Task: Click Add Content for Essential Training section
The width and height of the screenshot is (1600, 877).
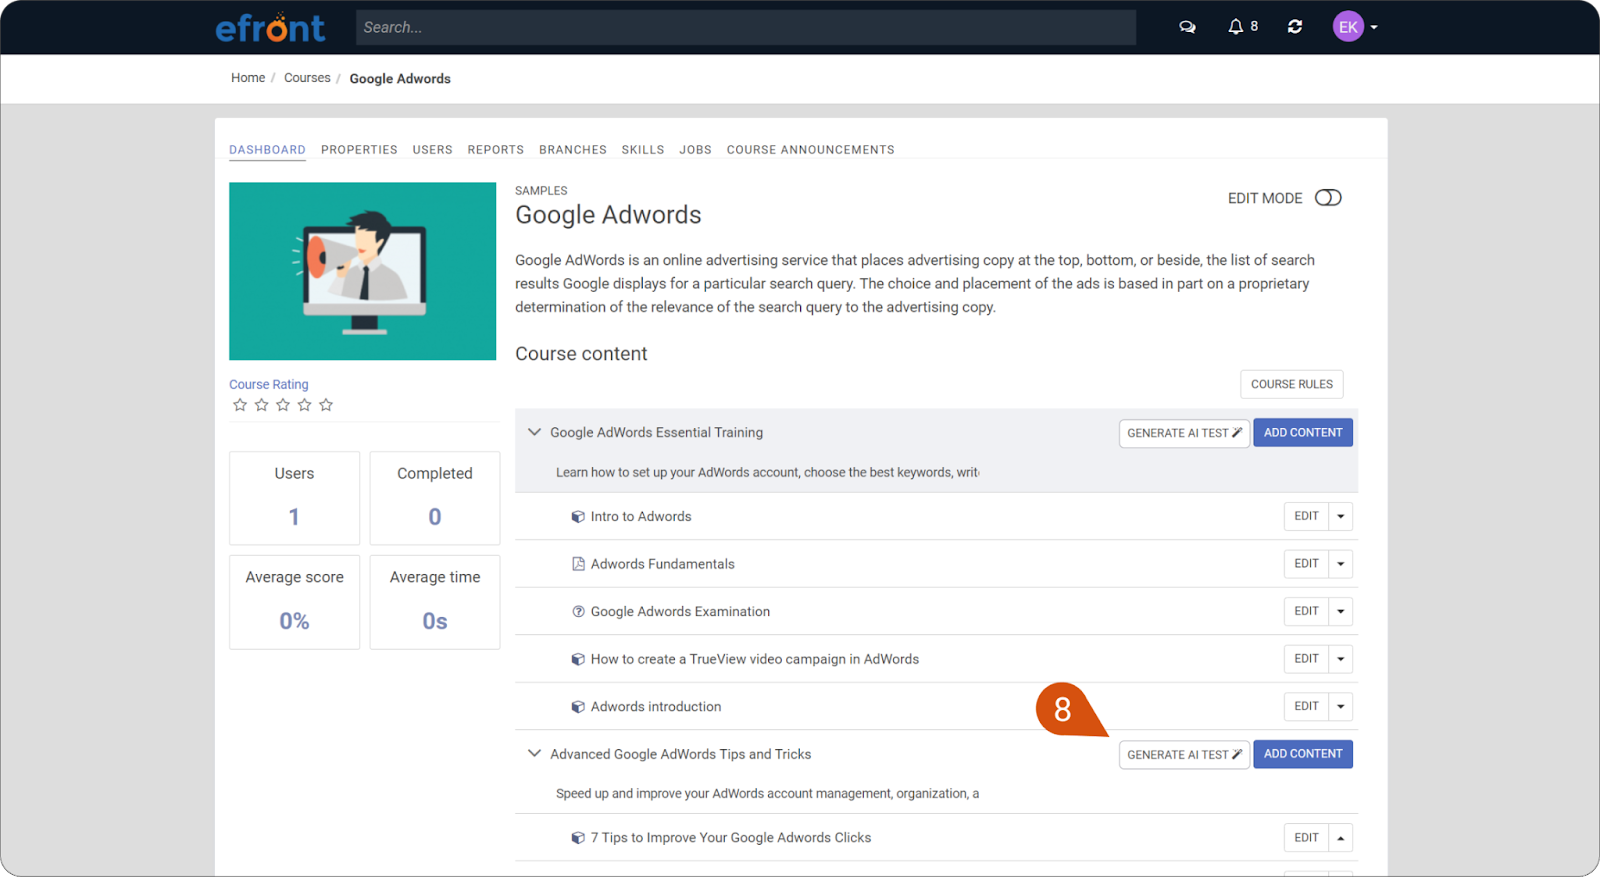Action: tap(1302, 433)
